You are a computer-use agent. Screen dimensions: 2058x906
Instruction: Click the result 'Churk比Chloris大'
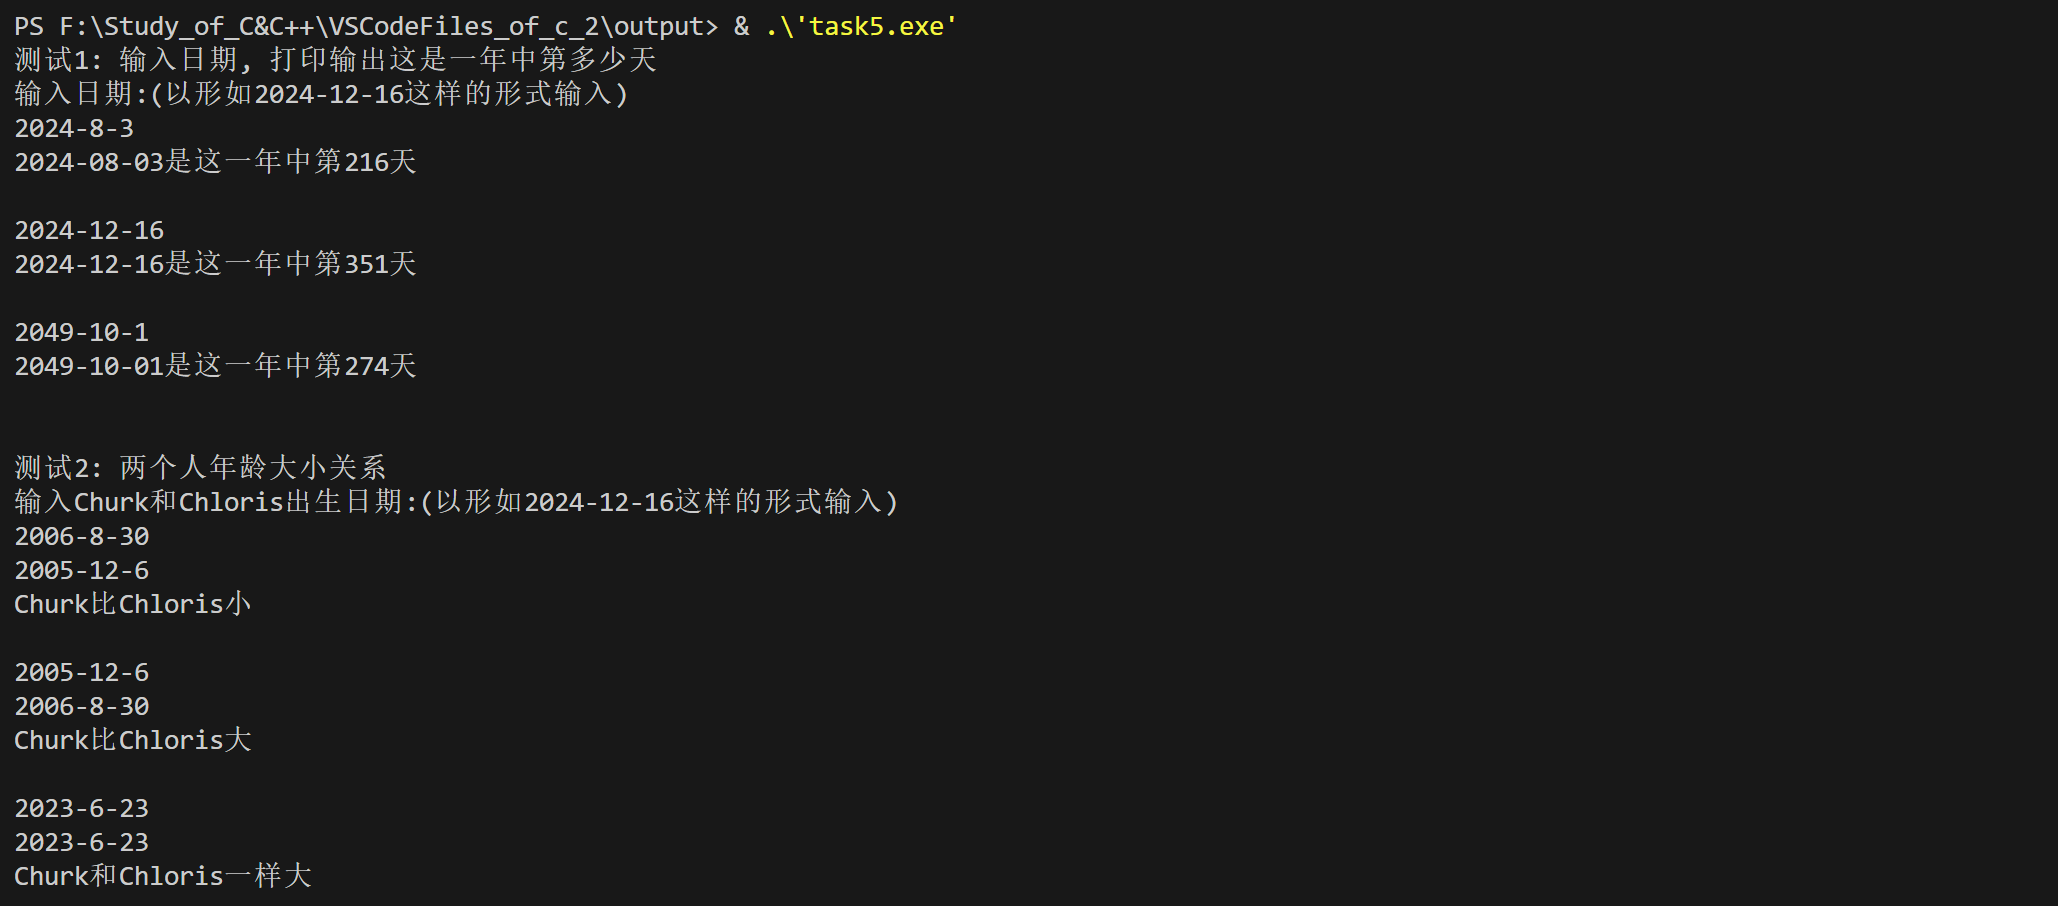click(133, 740)
